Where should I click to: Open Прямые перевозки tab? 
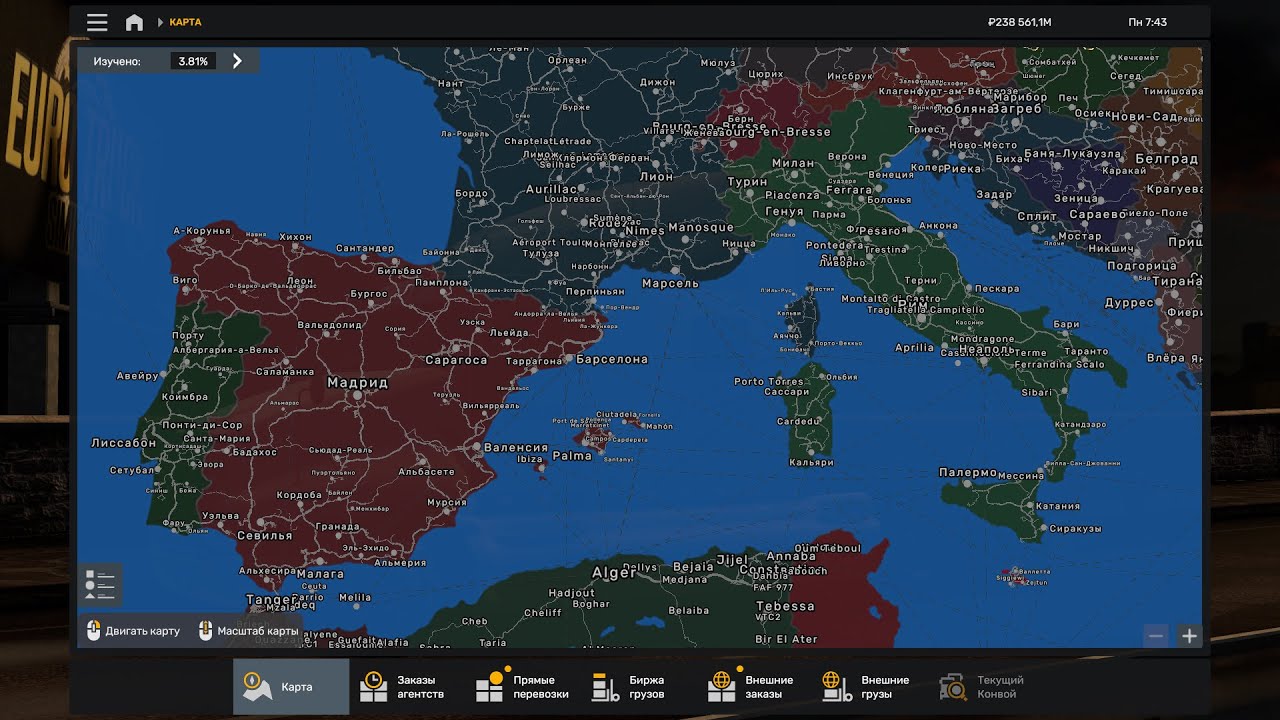[523, 687]
